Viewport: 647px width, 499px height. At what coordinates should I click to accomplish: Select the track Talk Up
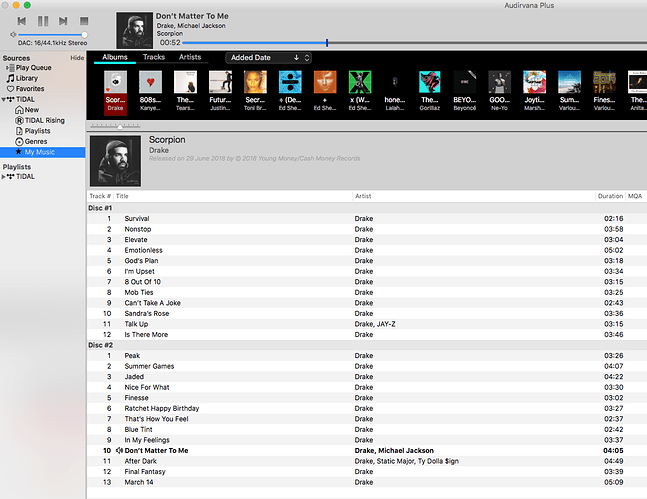tap(367, 324)
